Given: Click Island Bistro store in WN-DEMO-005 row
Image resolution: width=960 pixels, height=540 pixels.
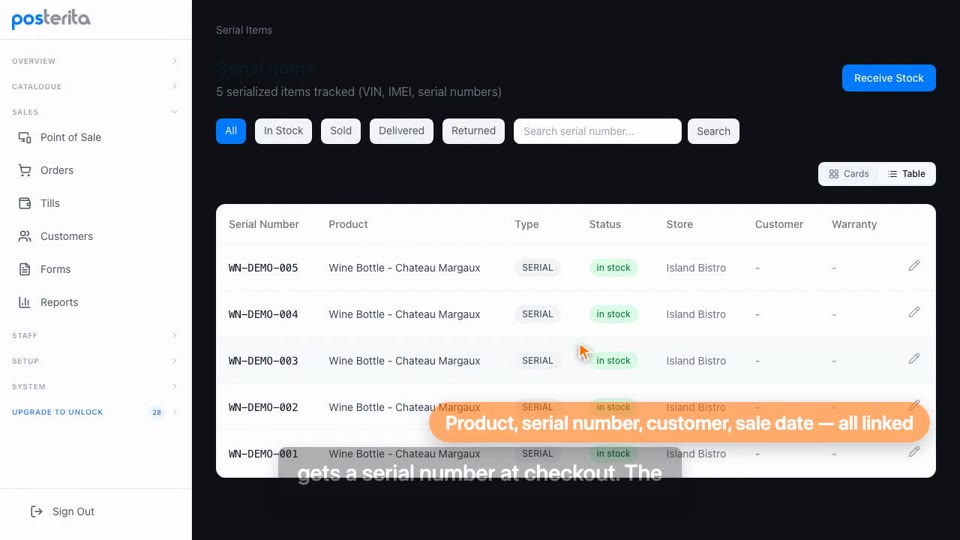Looking at the screenshot, I should 696,268.
